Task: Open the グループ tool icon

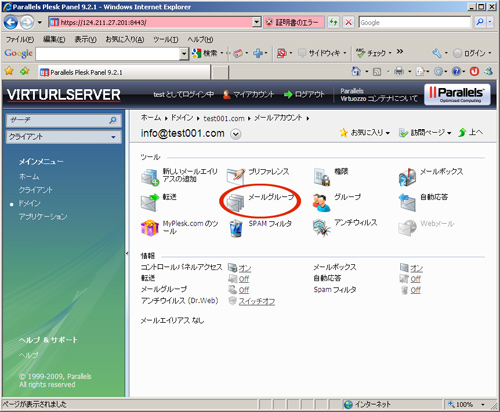Action: [321, 202]
